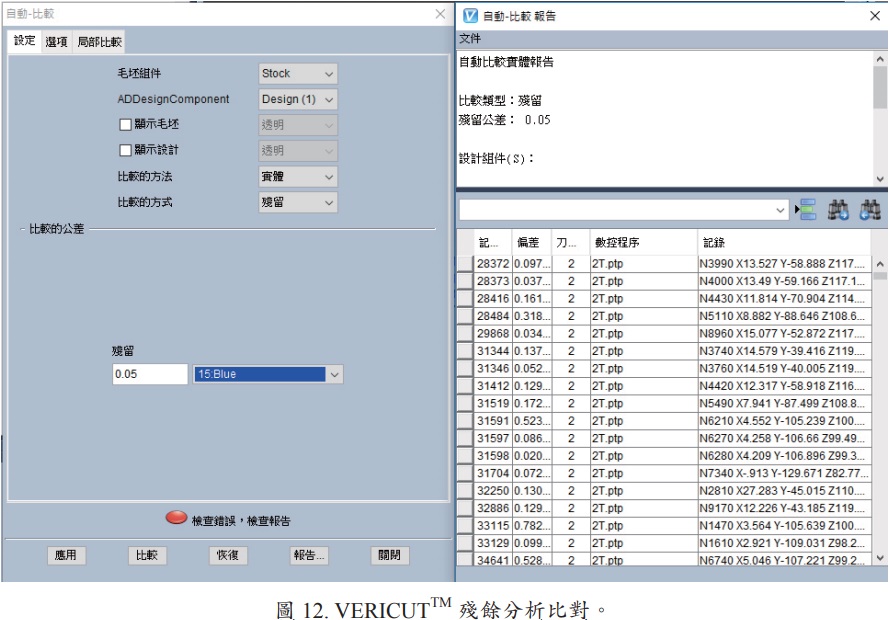Sort by the 偏差 column header
The width and height of the screenshot is (890, 620).
click(x=532, y=242)
